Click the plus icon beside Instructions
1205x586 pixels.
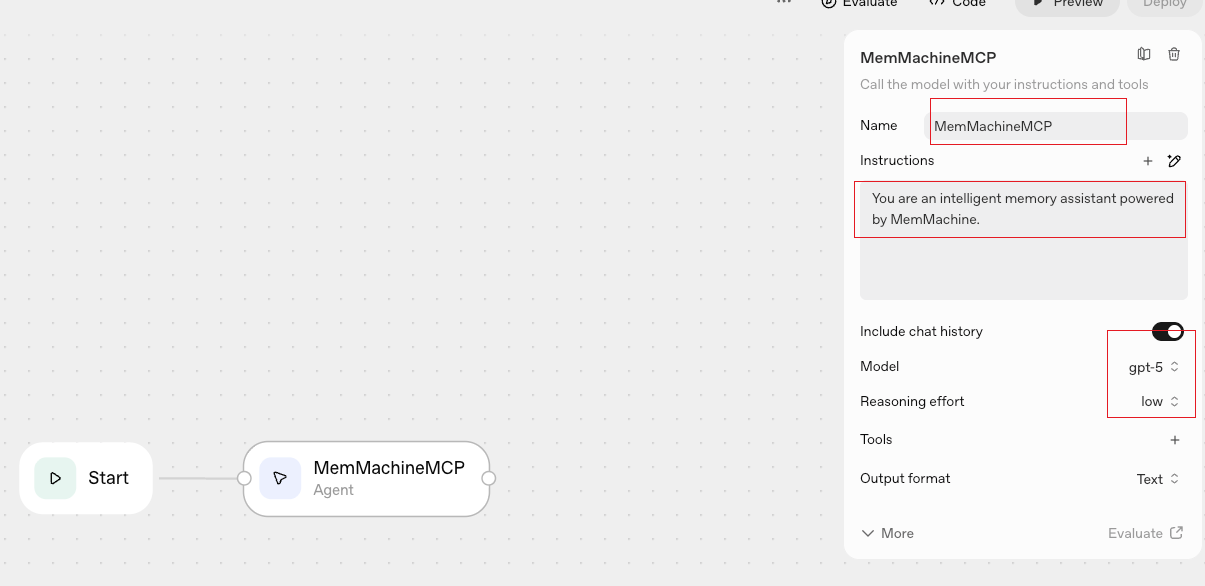tap(1148, 161)
